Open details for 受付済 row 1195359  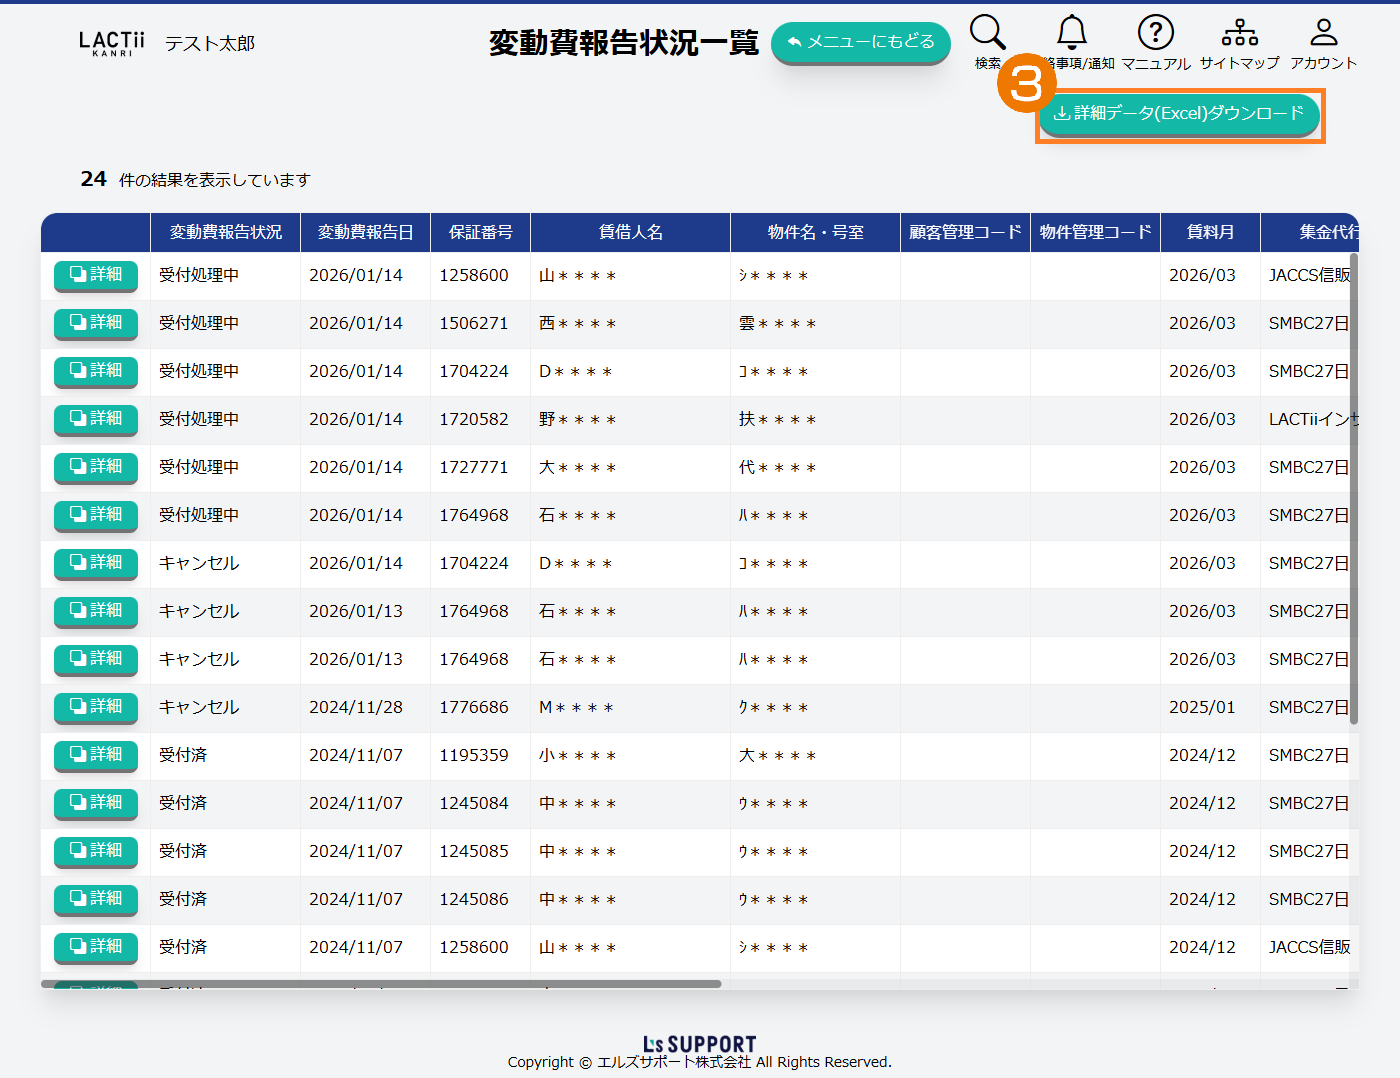pyautogui.click(x=96, y=755)
